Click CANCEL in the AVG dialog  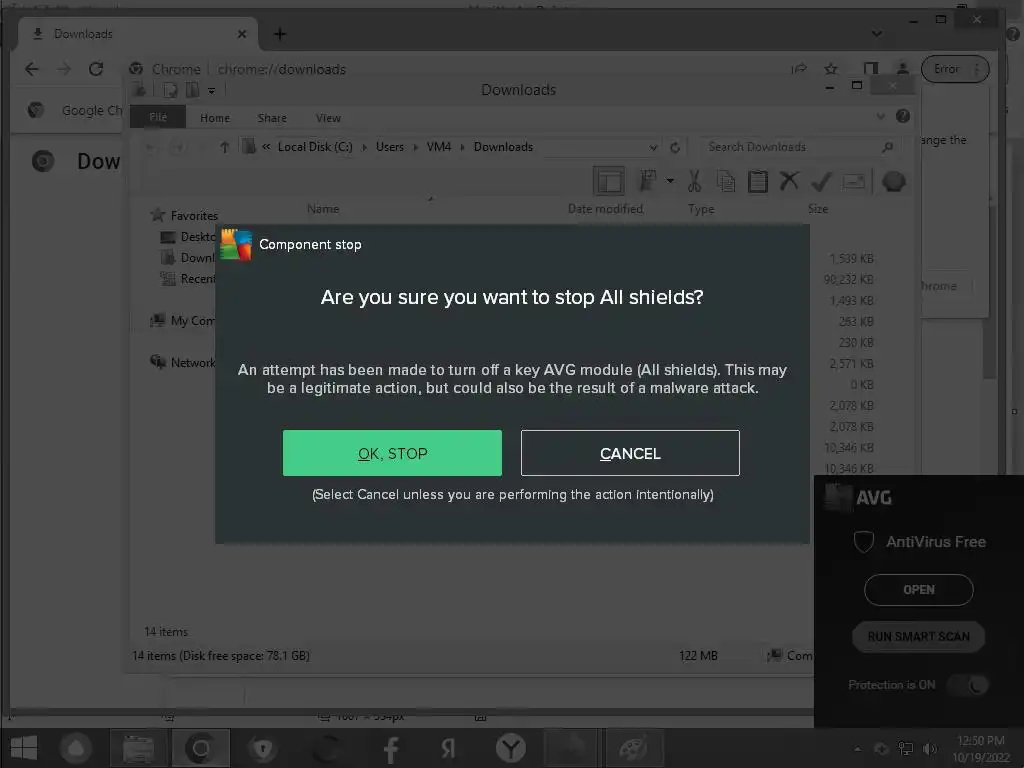point(630,453)
